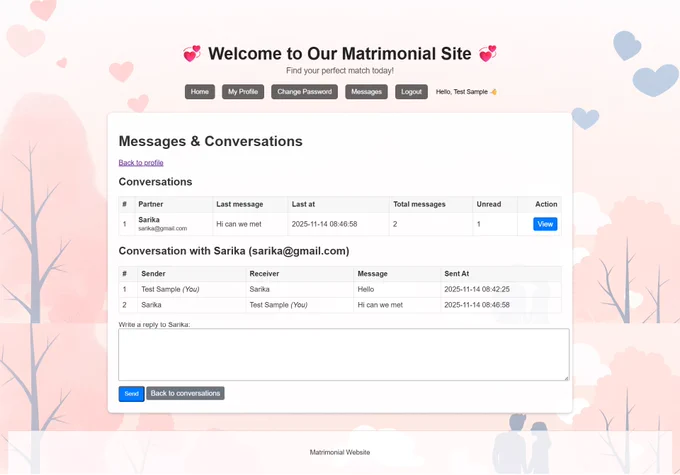Select the site title heading text

click(x=340, y=54)
